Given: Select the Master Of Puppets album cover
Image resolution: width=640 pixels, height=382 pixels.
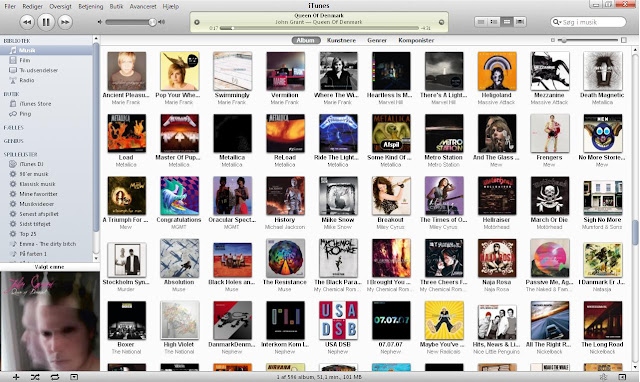Looking at the screenshot, I should click(179, 133).
